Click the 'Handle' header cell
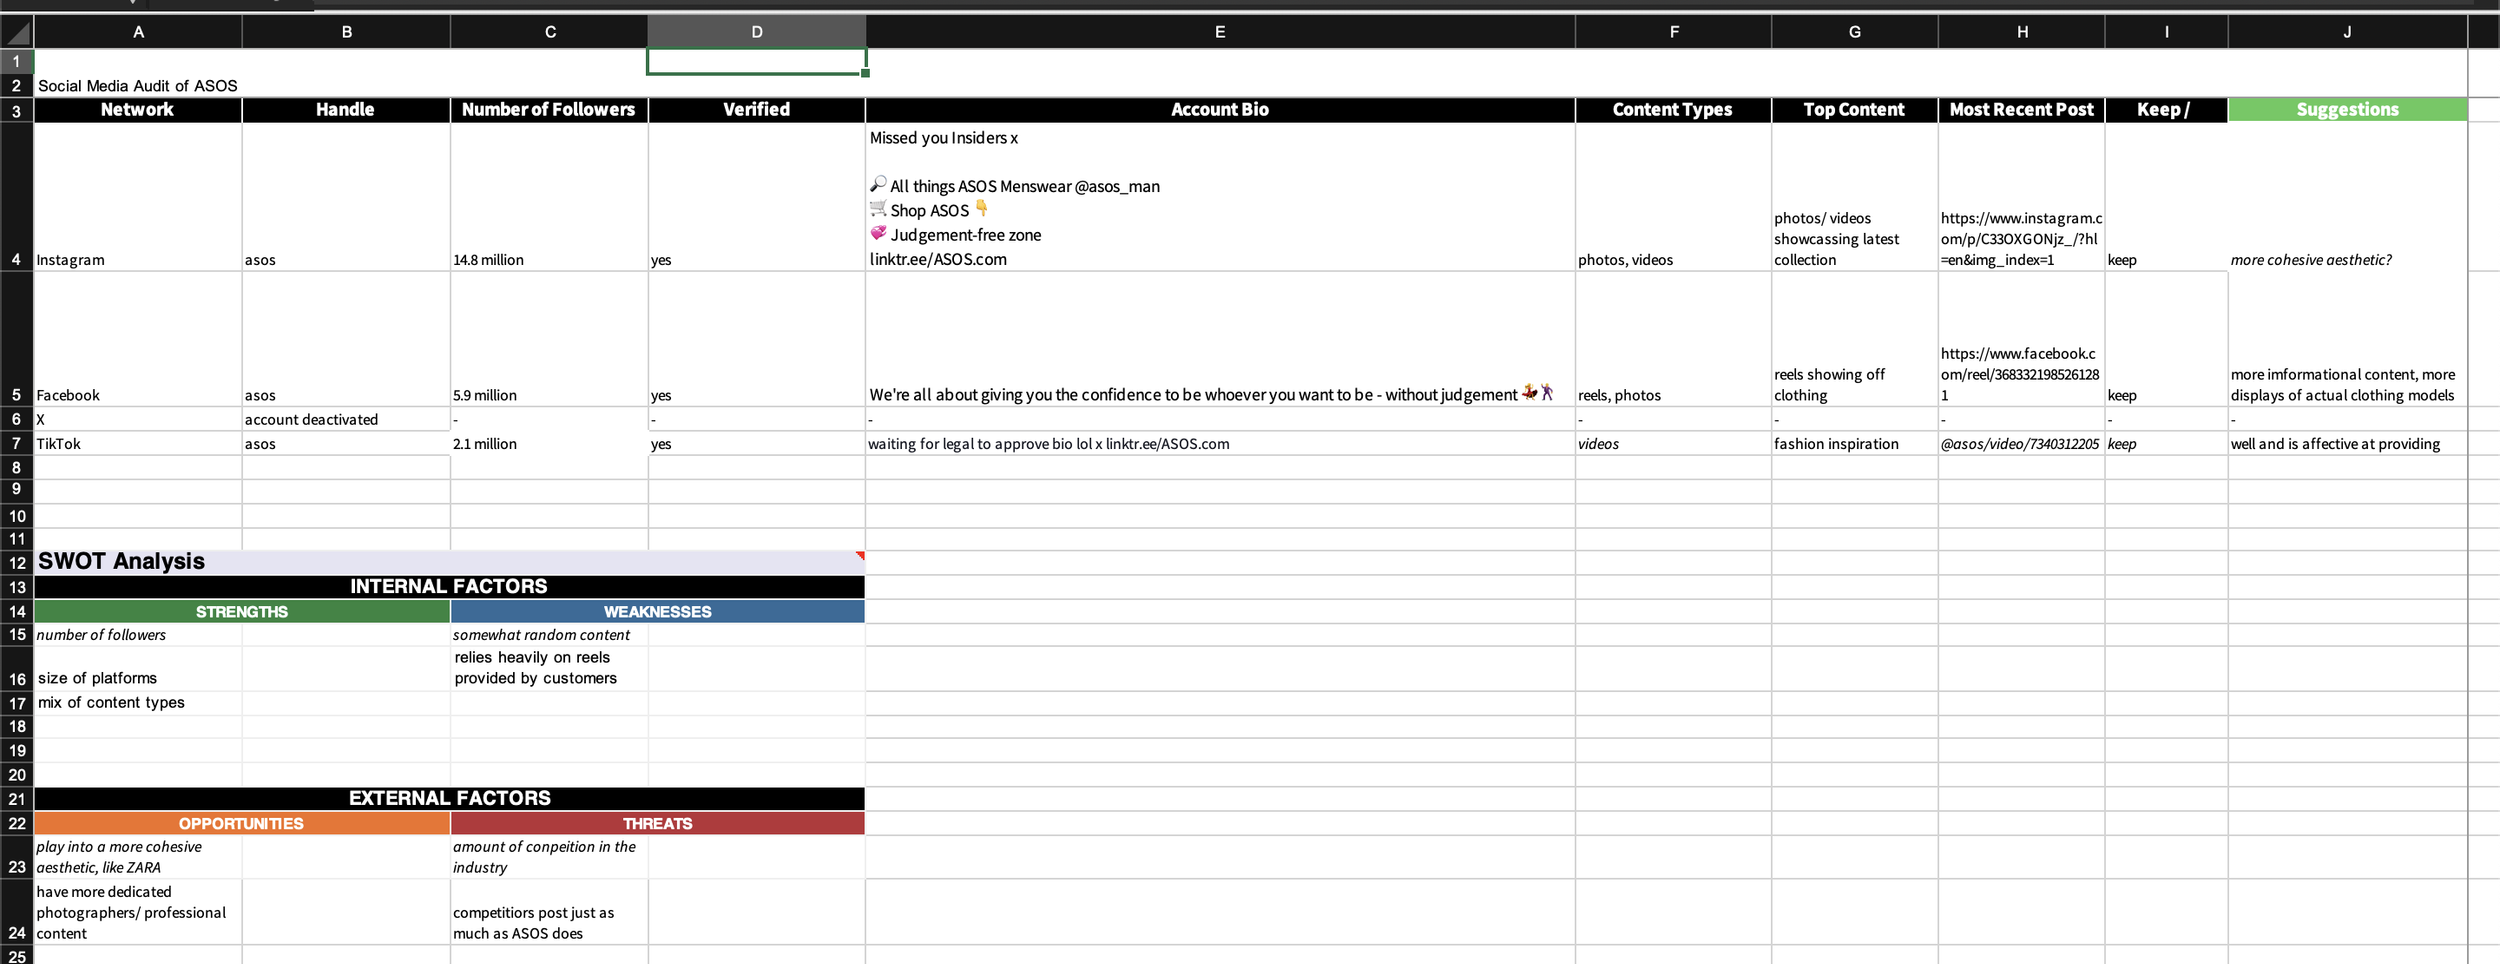The image size is (2500, 964). [x=346, y=110]
